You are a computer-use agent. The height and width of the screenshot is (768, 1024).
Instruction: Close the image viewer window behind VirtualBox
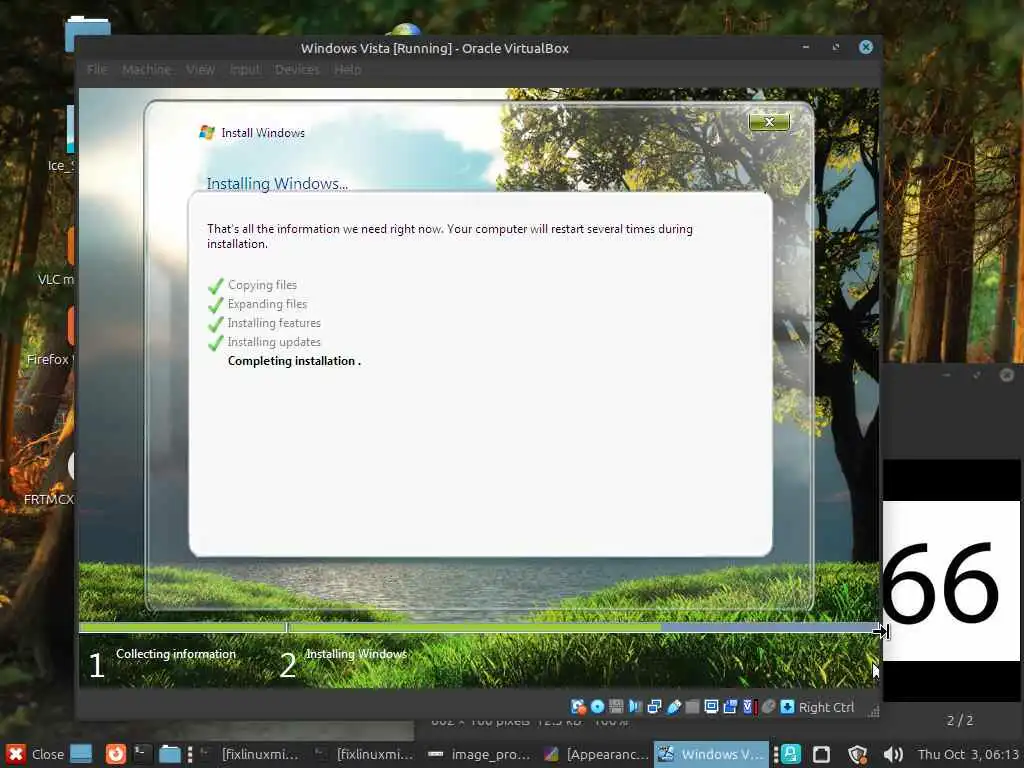tap(1006, 375)
